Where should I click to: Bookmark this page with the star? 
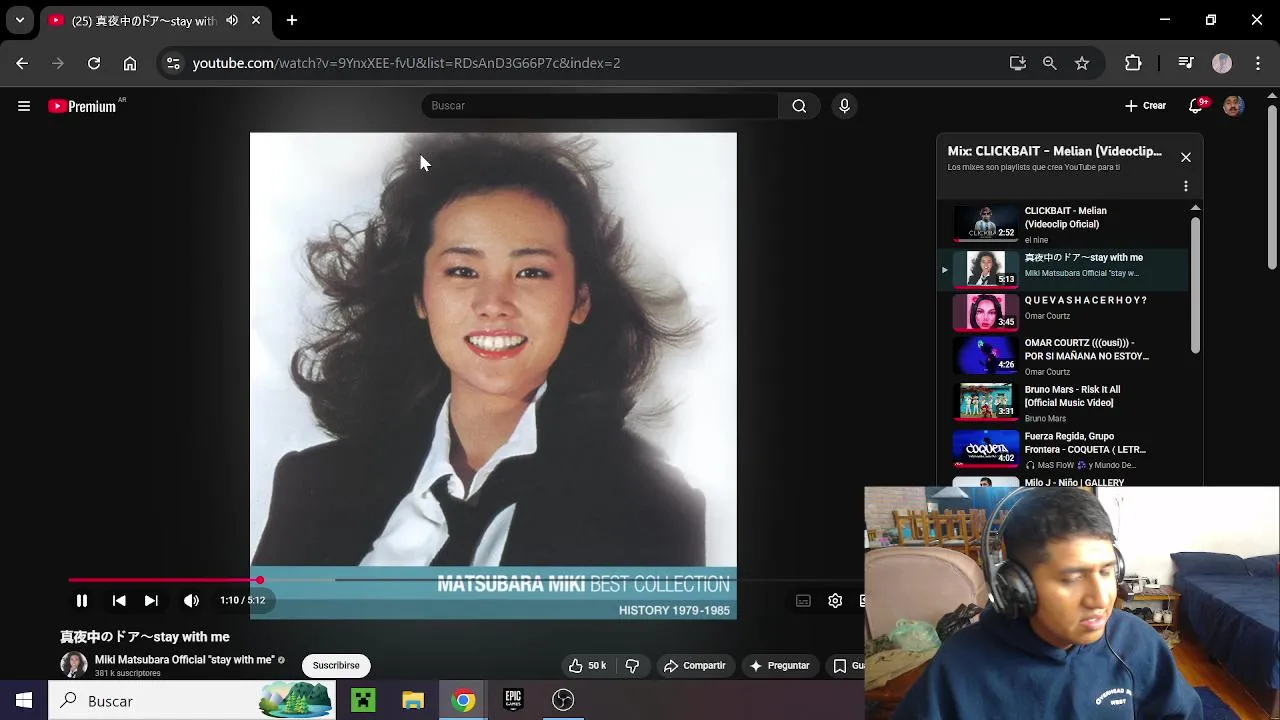pos(1082,63)
